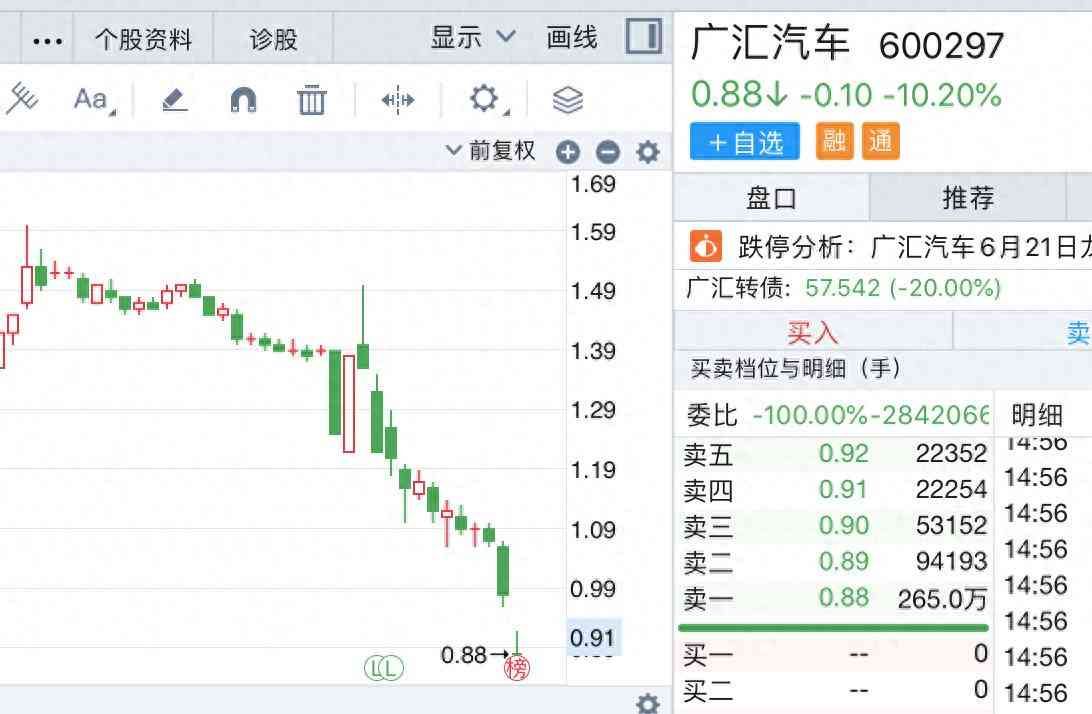
Task: Enable the magnet snap tool
Action: click(x=243, y=99)
